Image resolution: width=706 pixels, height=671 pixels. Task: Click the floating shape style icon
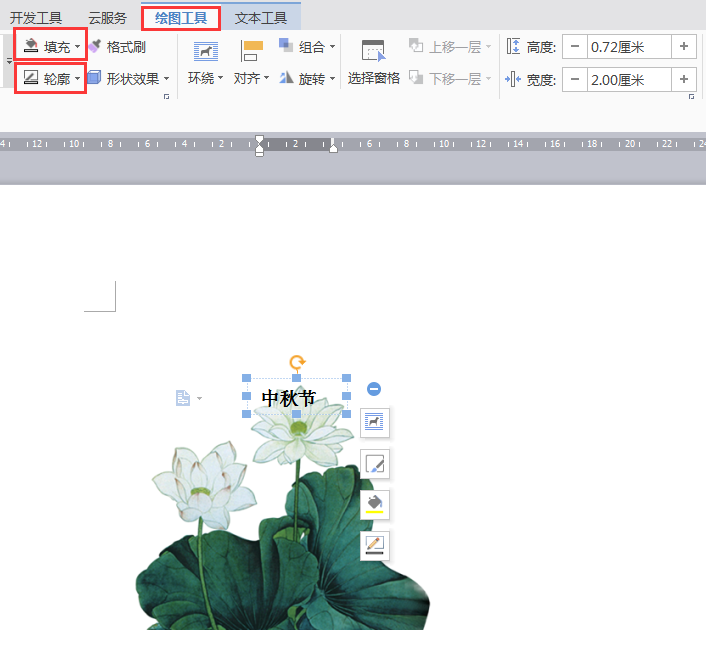[x=375, y=464]
